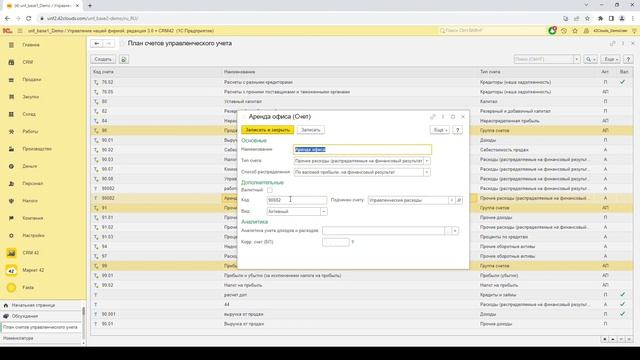640x360 pixels.
Task: Select row with code 99.01
Action: tap(362, 276)
